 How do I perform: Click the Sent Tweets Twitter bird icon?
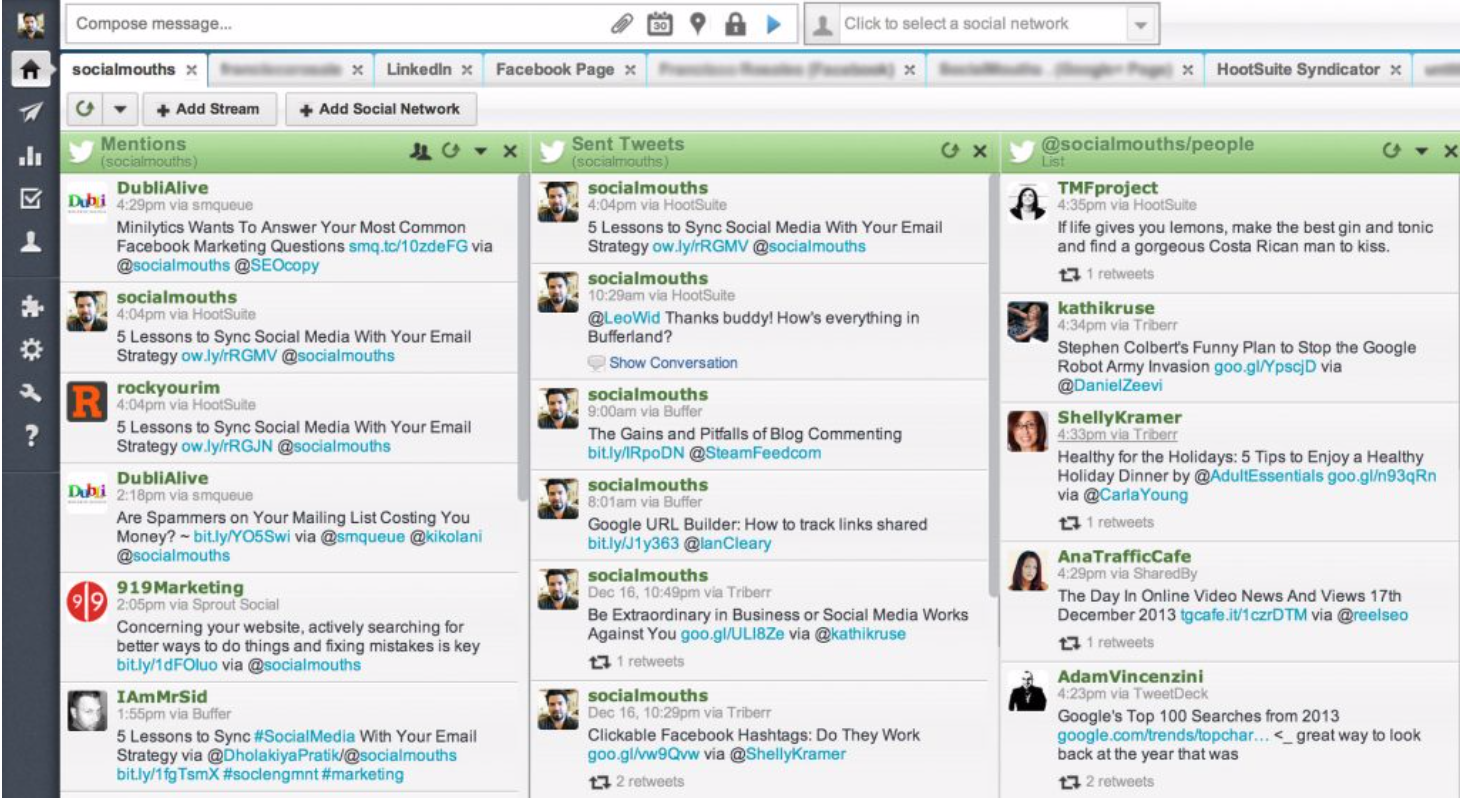(x=552, y=151)
